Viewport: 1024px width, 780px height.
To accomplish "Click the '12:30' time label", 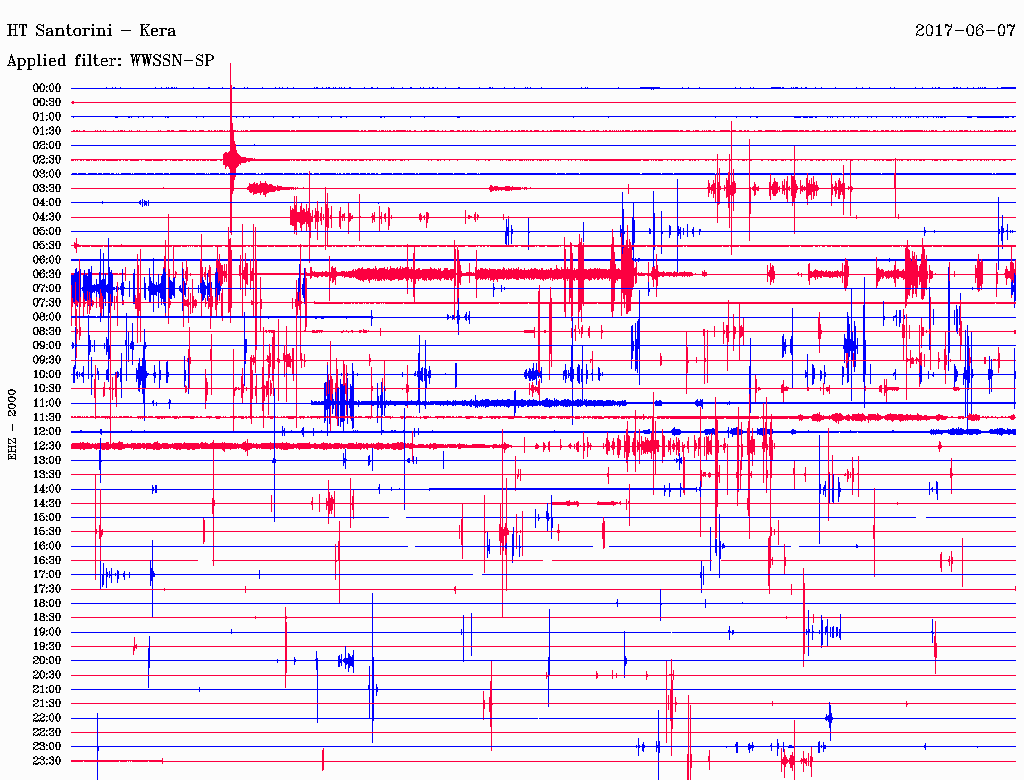I will 47,446.
